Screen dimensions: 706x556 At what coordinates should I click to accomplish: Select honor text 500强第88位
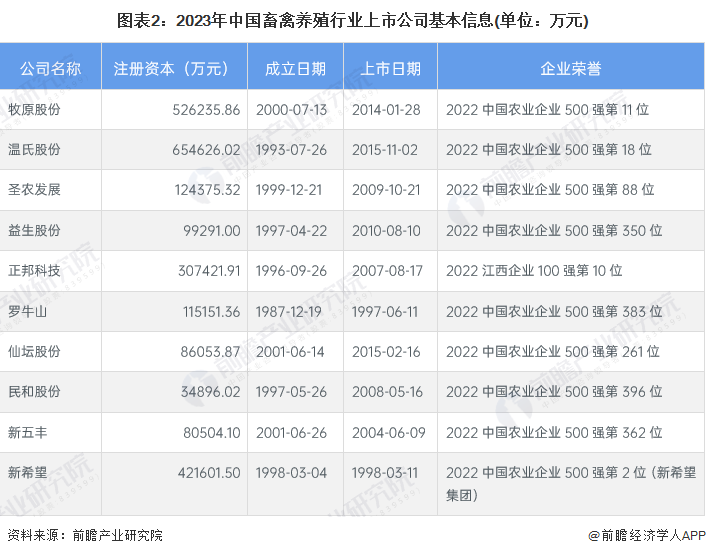pos(609,190)
